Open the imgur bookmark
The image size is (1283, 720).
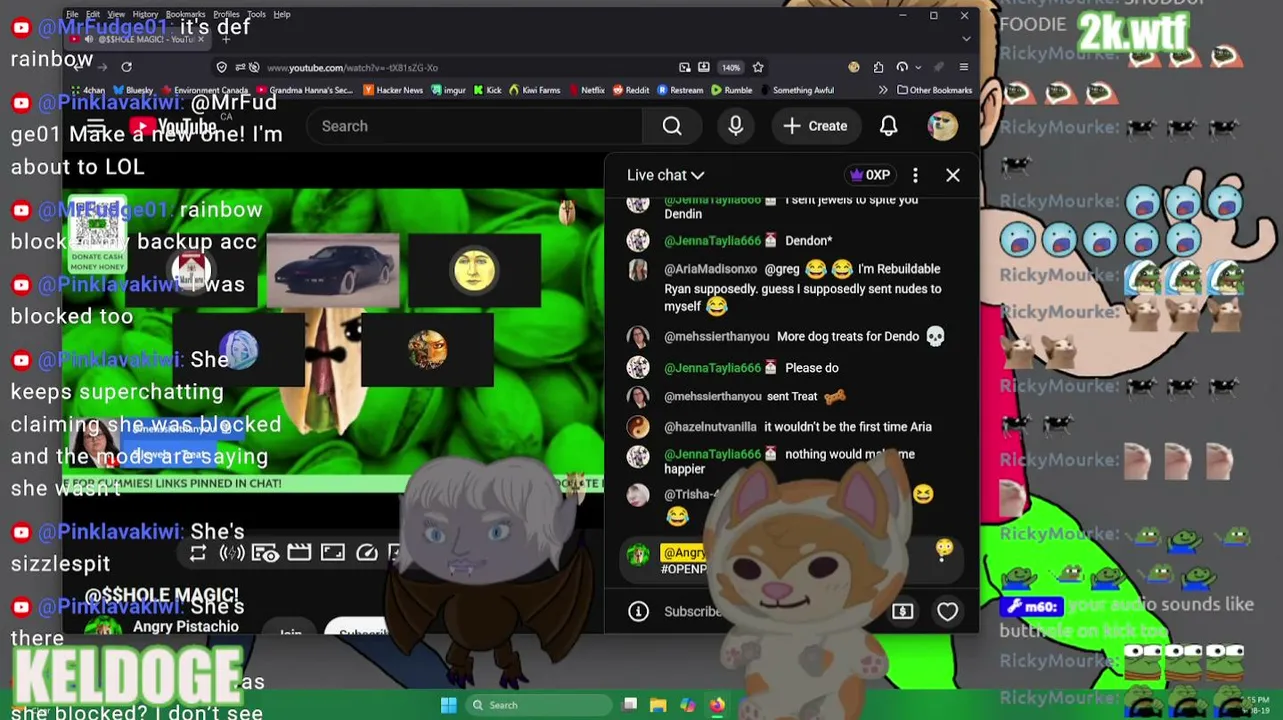tap(448, 90)
